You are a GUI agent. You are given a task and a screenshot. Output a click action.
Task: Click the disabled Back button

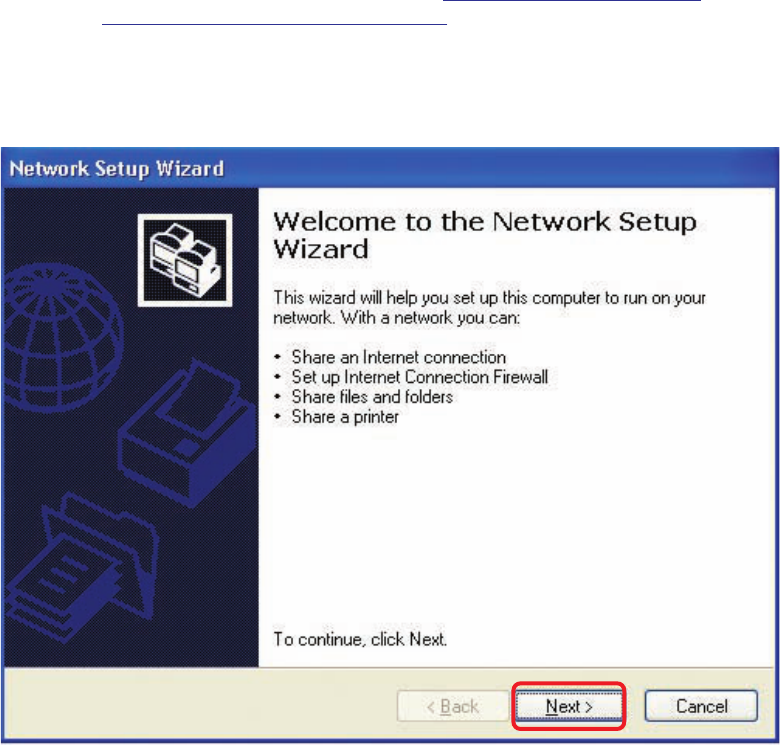coord(453,706)
